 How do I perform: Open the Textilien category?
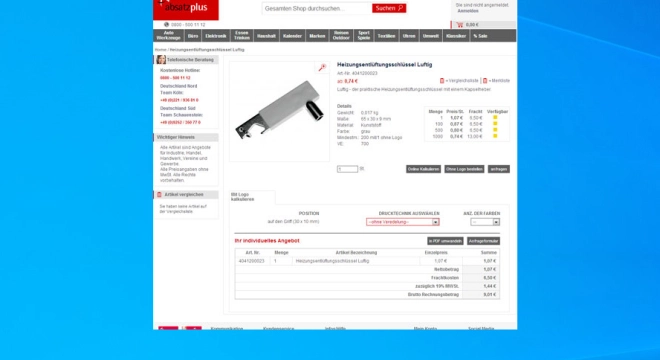pyautogui.click(x=386, y=36)
